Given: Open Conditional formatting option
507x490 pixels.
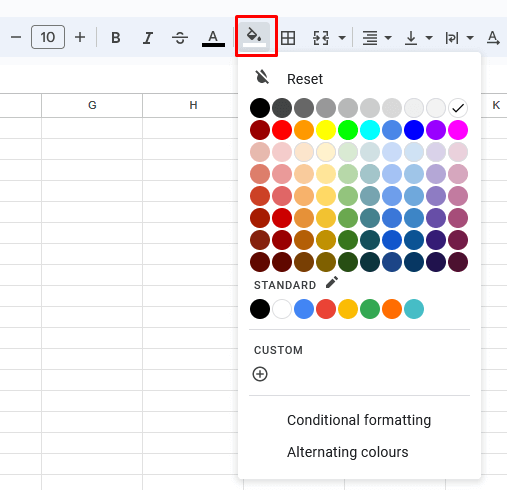Looking at the screenshot, I should tap(359, 420).
